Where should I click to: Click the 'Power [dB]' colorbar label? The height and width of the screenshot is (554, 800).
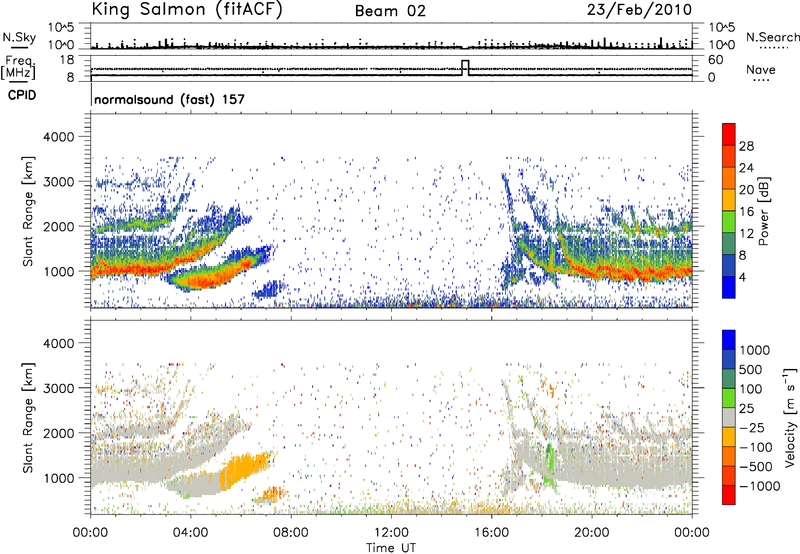pos(764,211)
